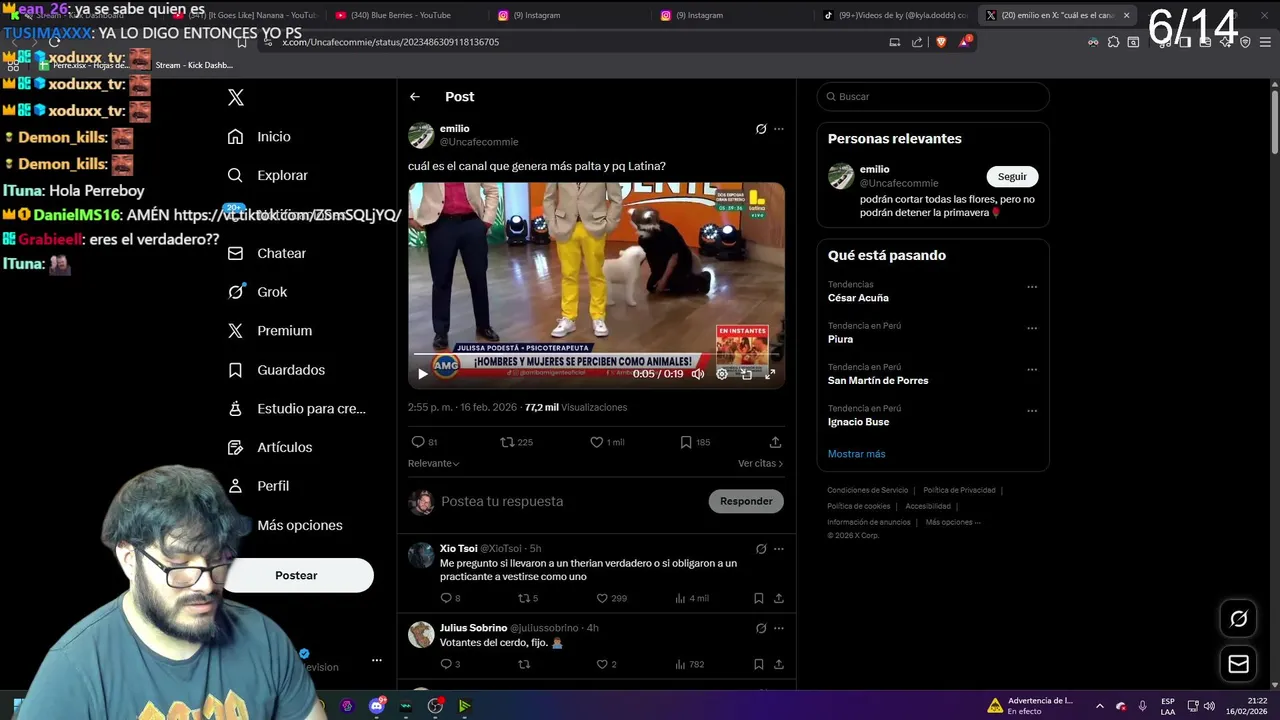Switch to the kyla.dodds TikTok tab

pyautogui.click(x=895, y=15)
